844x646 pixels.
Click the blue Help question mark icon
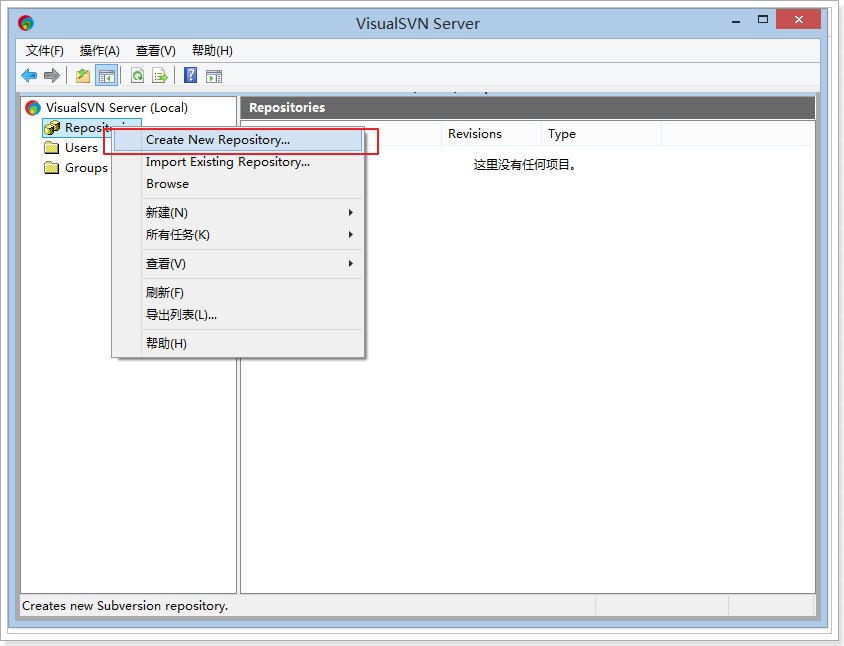[191, 75]
